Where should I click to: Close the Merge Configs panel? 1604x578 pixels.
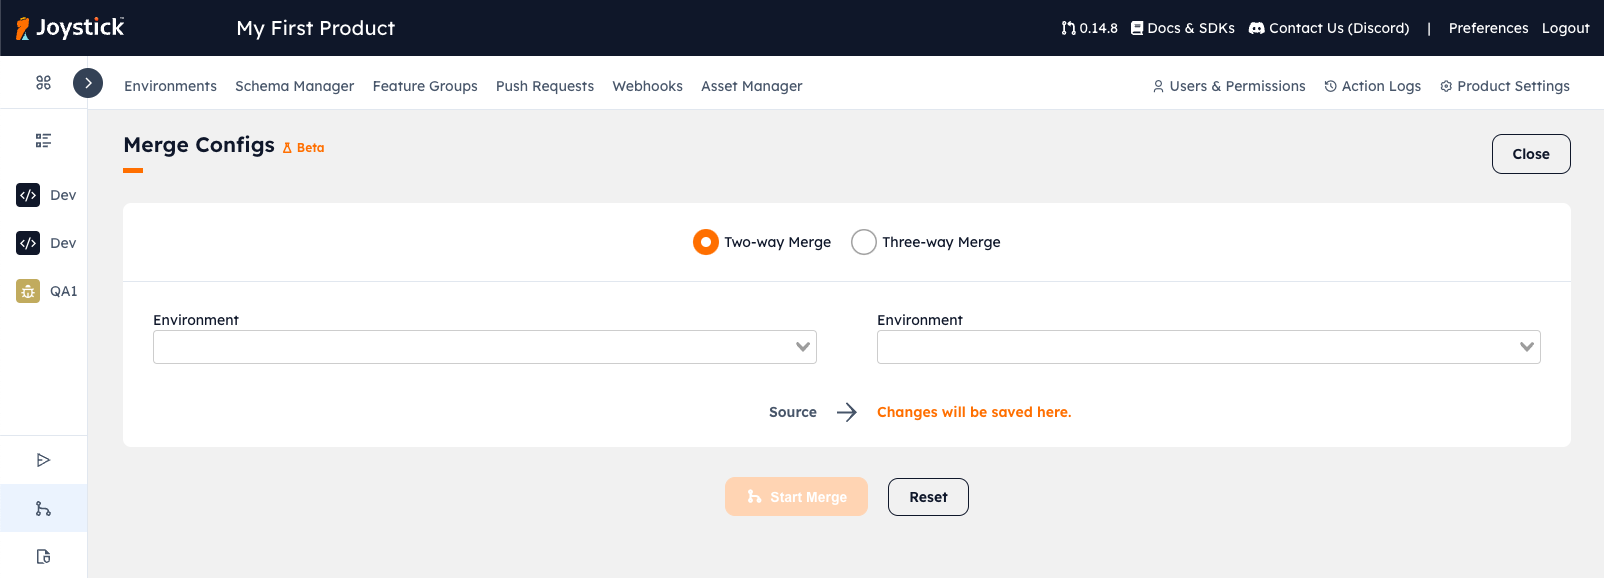pyautogui.click(x=1530, y=154)
